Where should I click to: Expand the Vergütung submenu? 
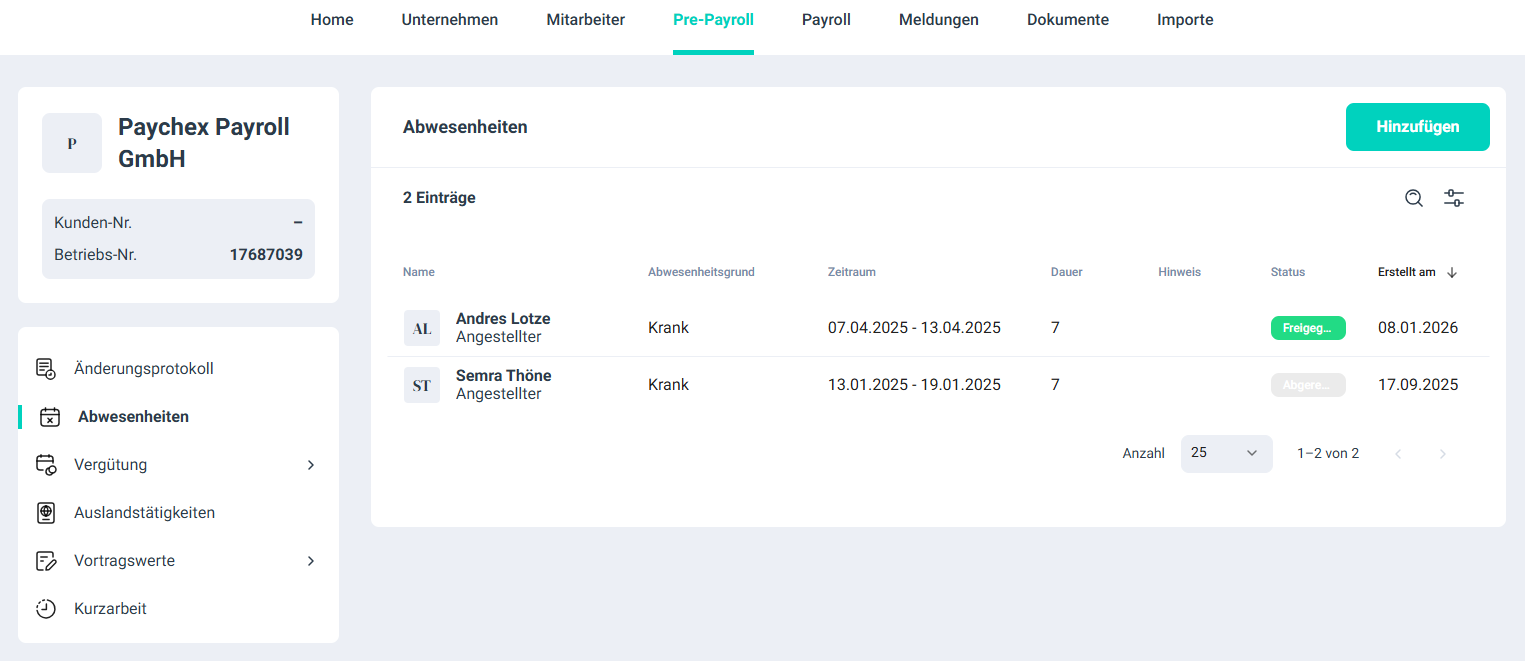click(x=310, y=465)
